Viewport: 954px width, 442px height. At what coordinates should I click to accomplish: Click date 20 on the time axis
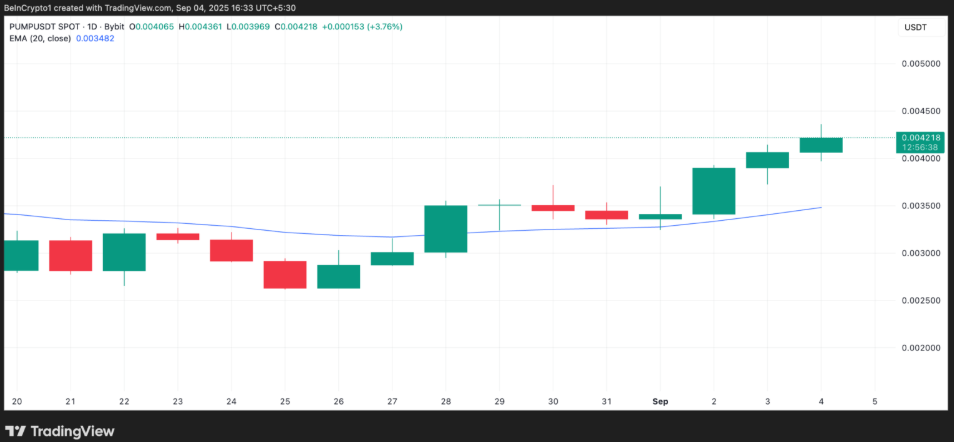click(x=15, y=401)
